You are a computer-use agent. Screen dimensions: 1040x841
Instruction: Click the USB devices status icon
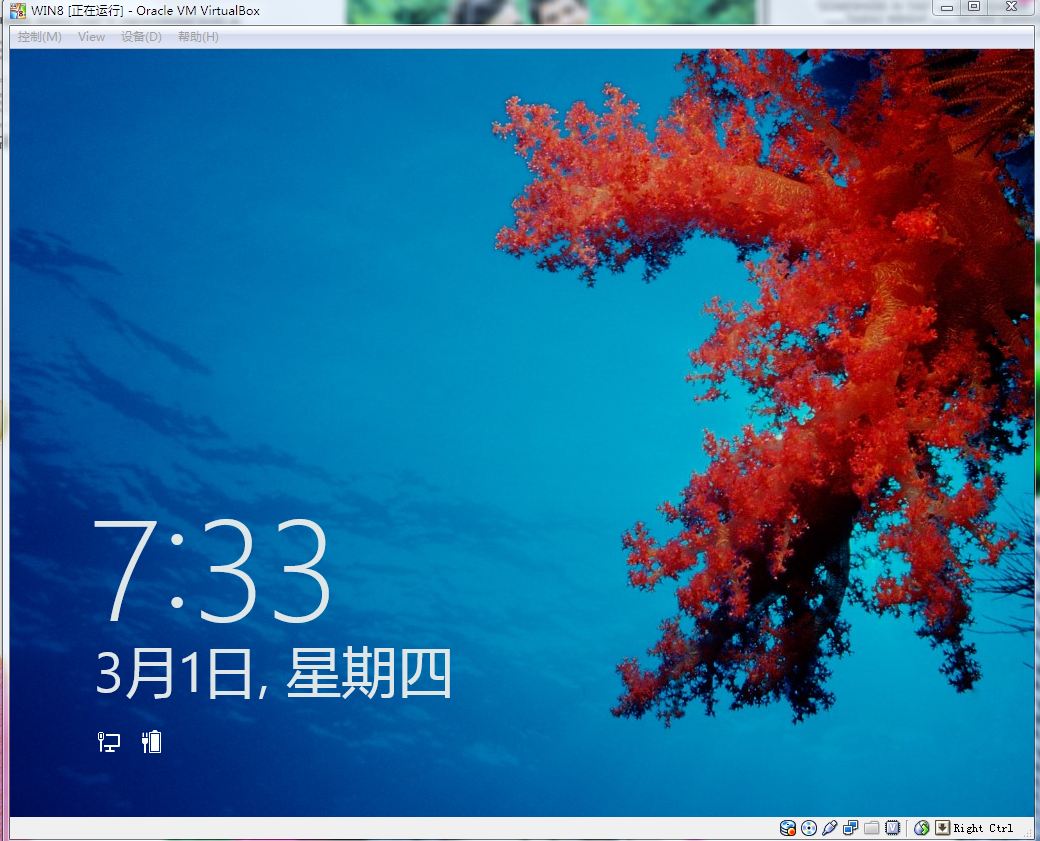pyautogui.click(x=829, y=828)
